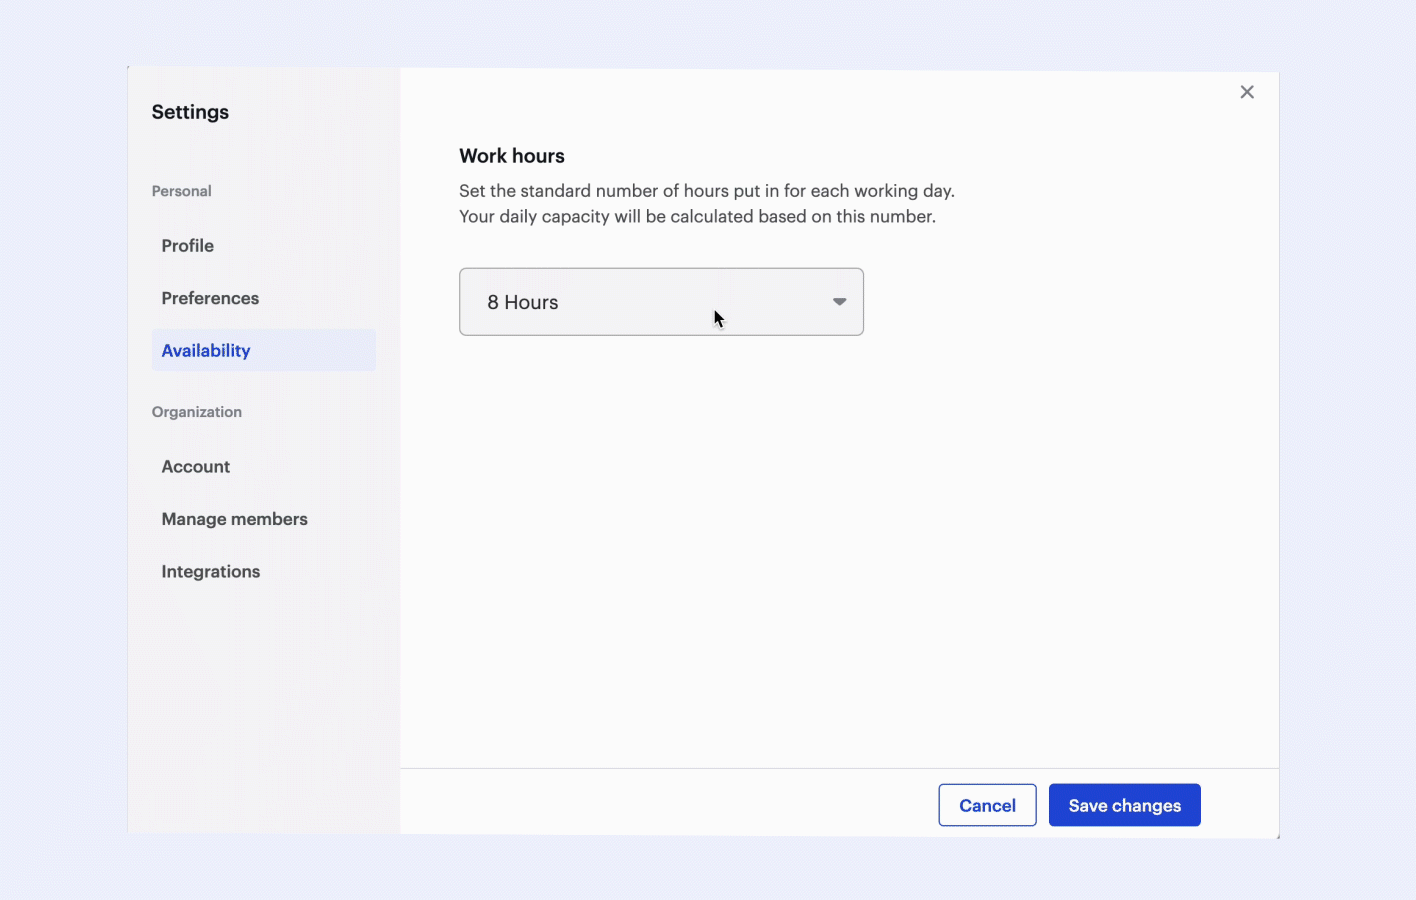1416x900 pixels.
Task: Click the Personal section label
Action: [181, 191]
